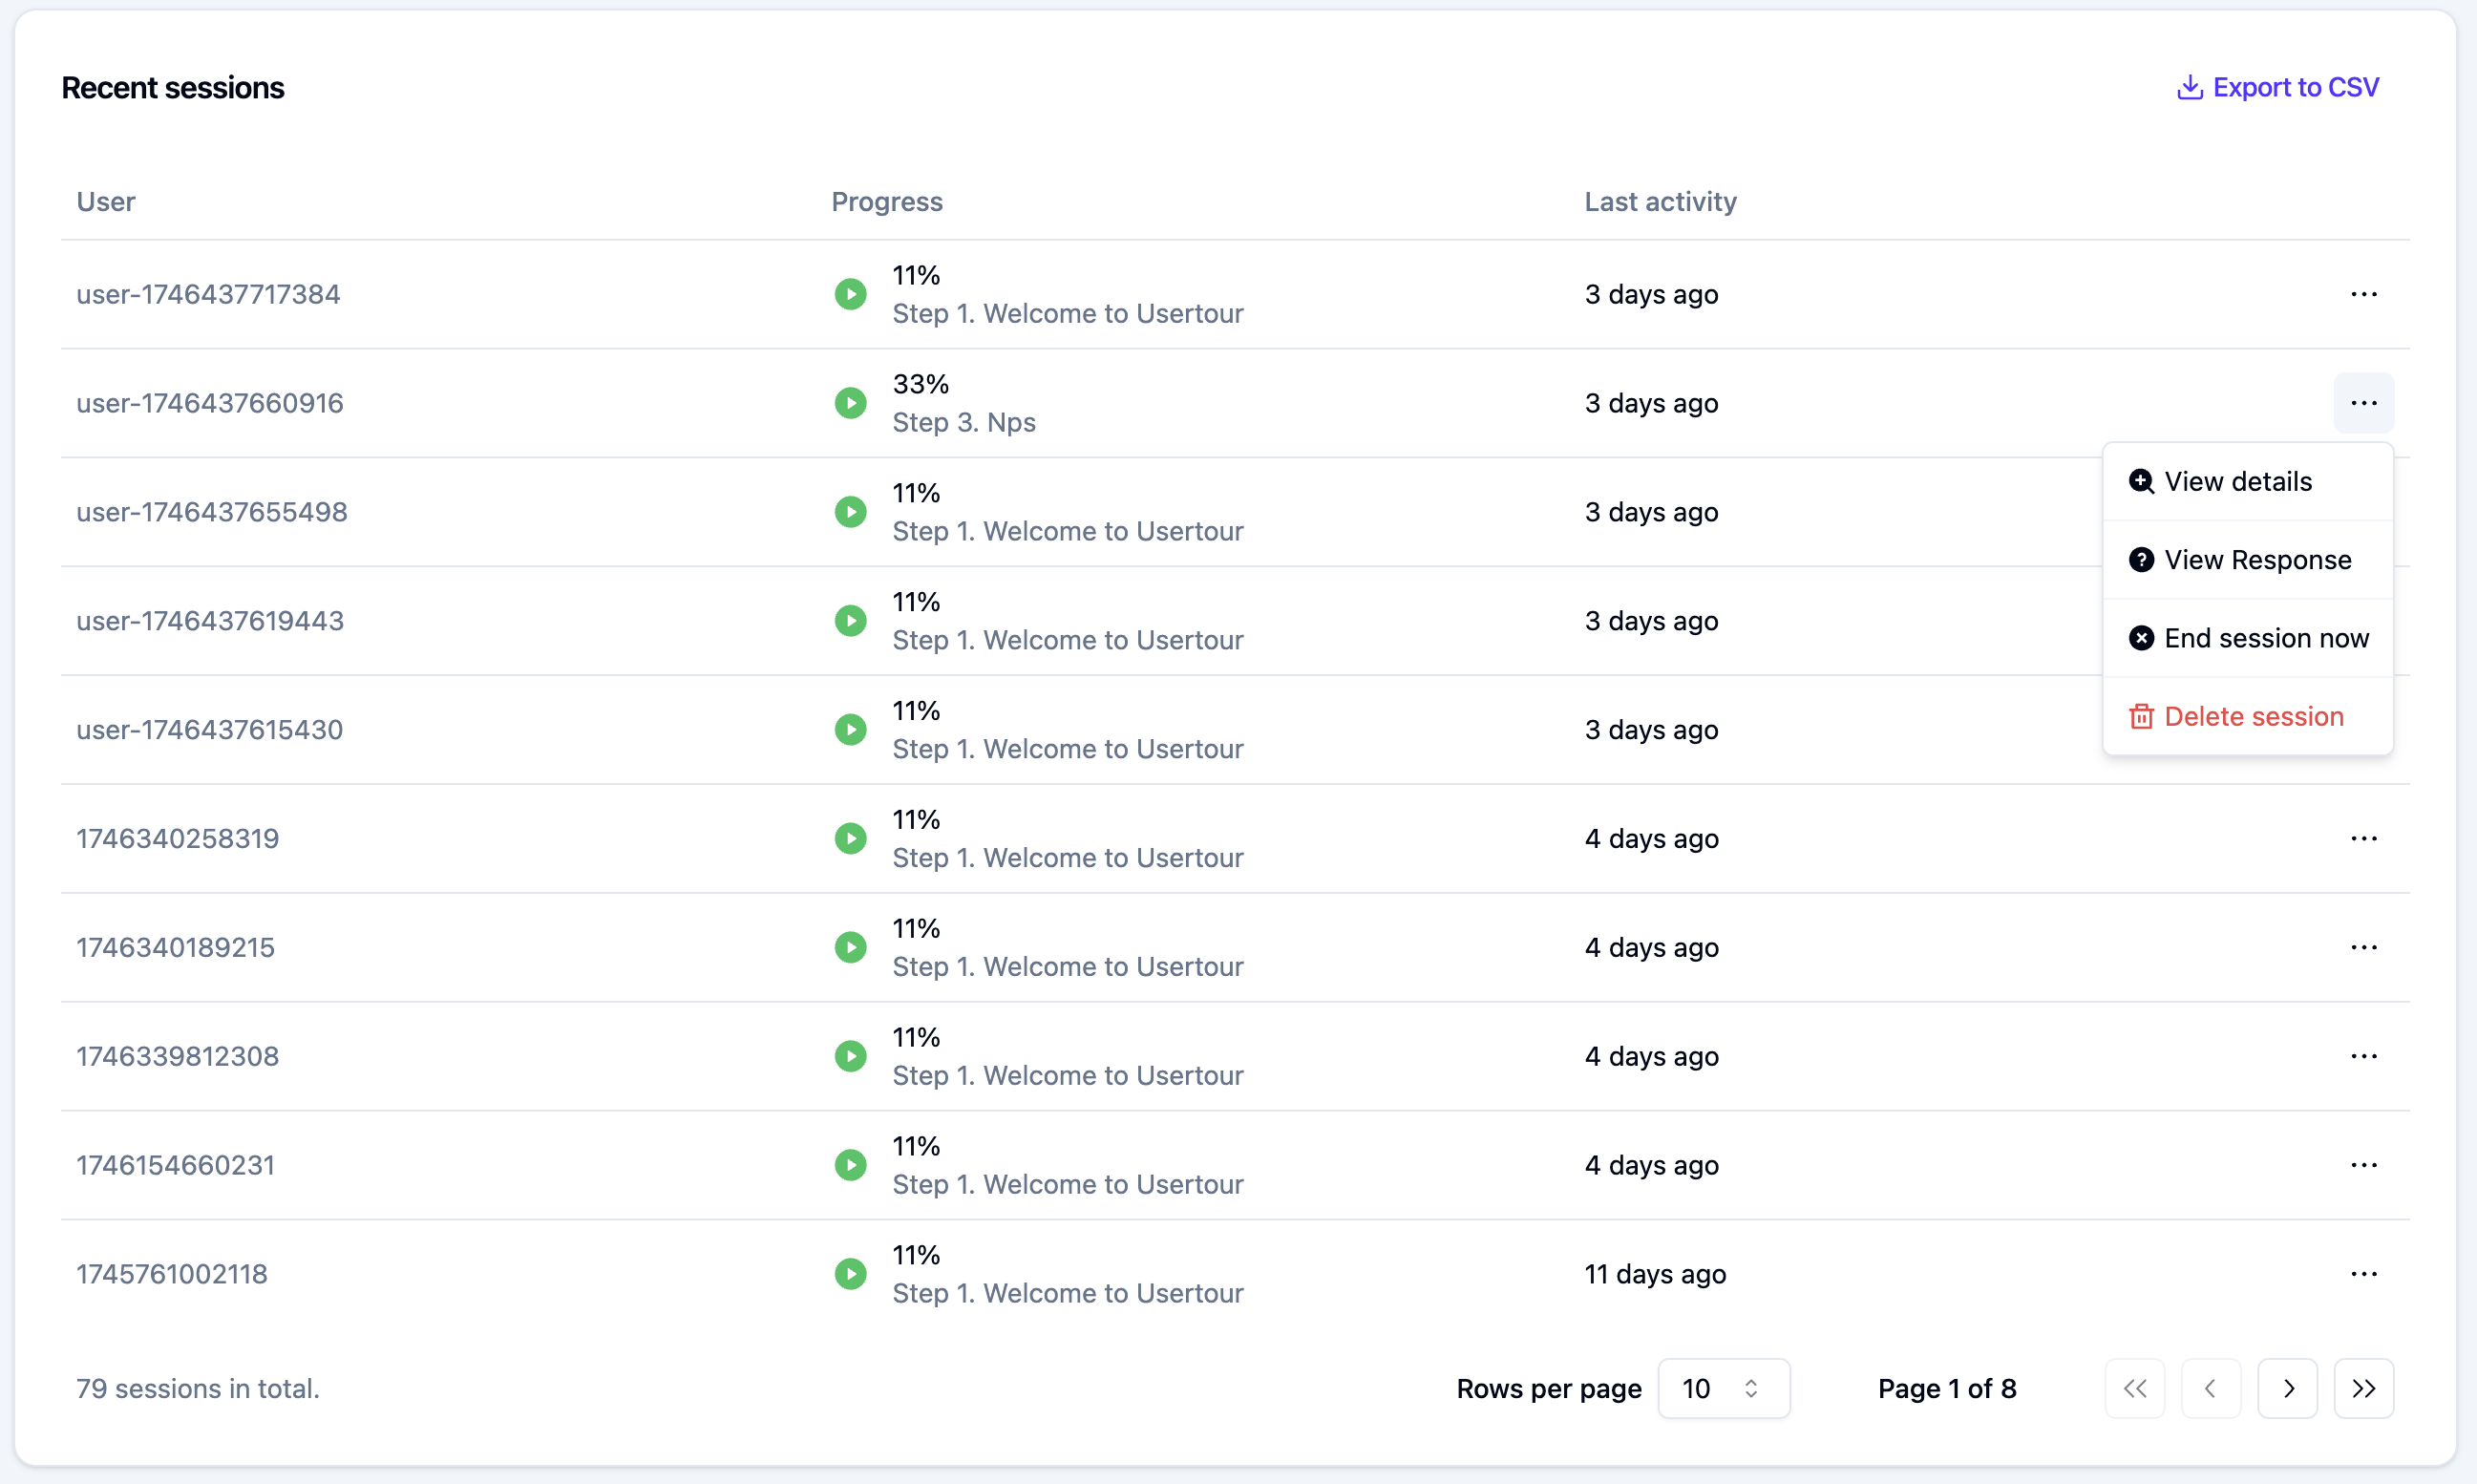This screenshot has height=1484, width=2477.
Task: Click green play icon for session 1746339812308
Action: [850, 1056]
